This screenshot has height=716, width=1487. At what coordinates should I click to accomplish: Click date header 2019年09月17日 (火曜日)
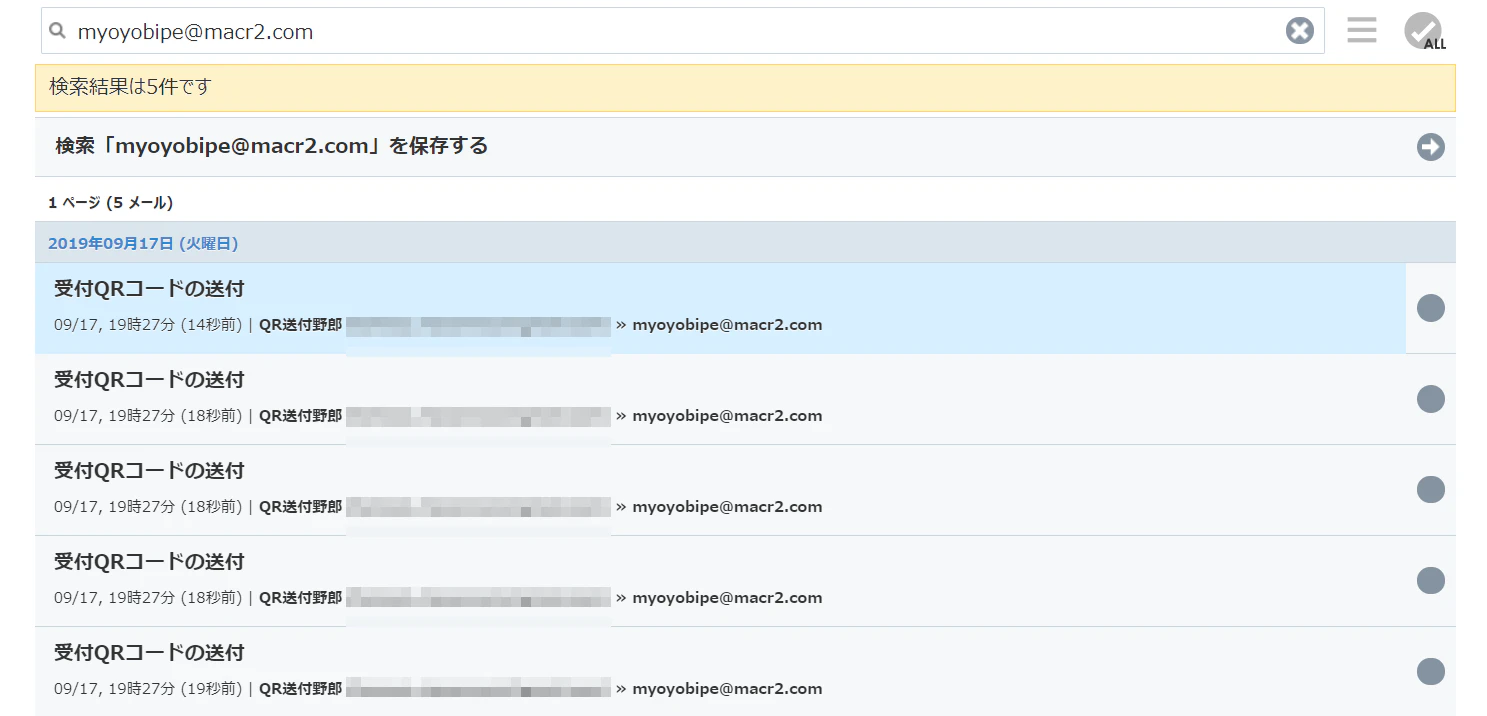(143, 243)
